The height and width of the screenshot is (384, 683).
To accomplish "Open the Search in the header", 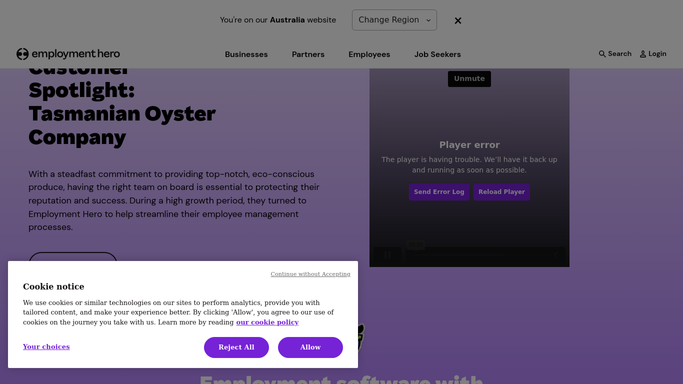I will [x=615, y=54].
